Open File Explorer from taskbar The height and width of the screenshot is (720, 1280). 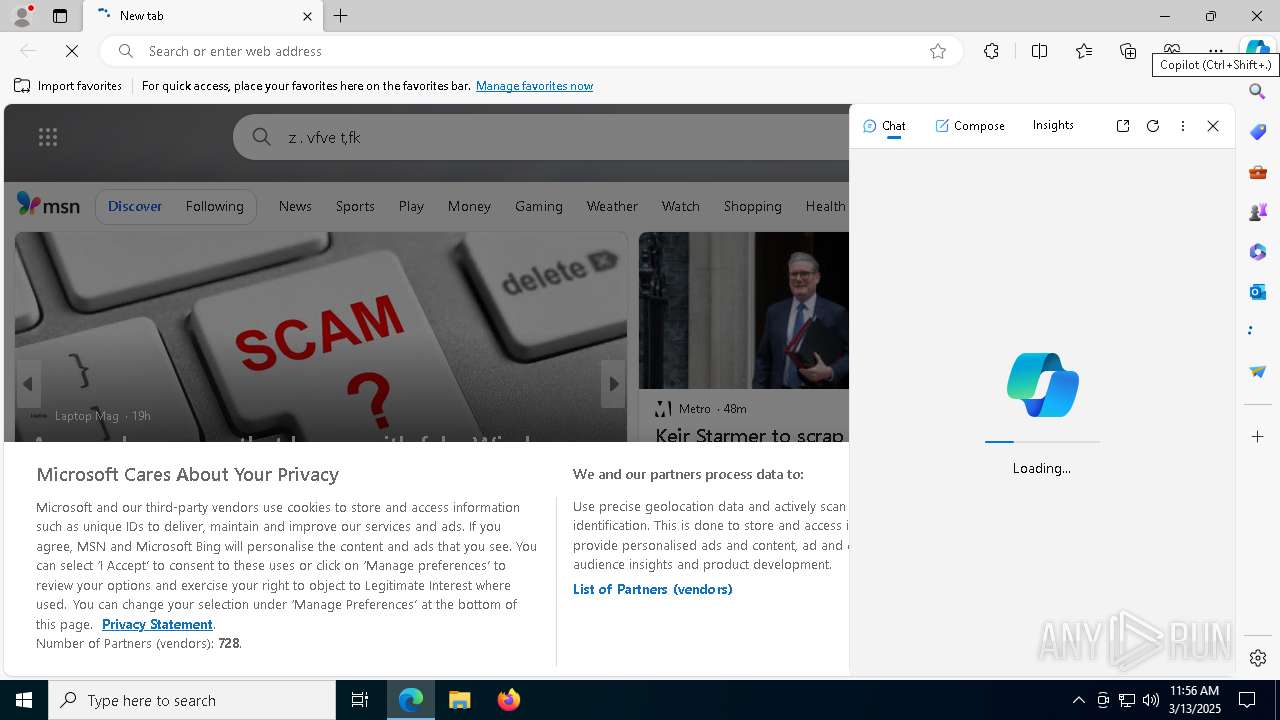click(460, 700)
